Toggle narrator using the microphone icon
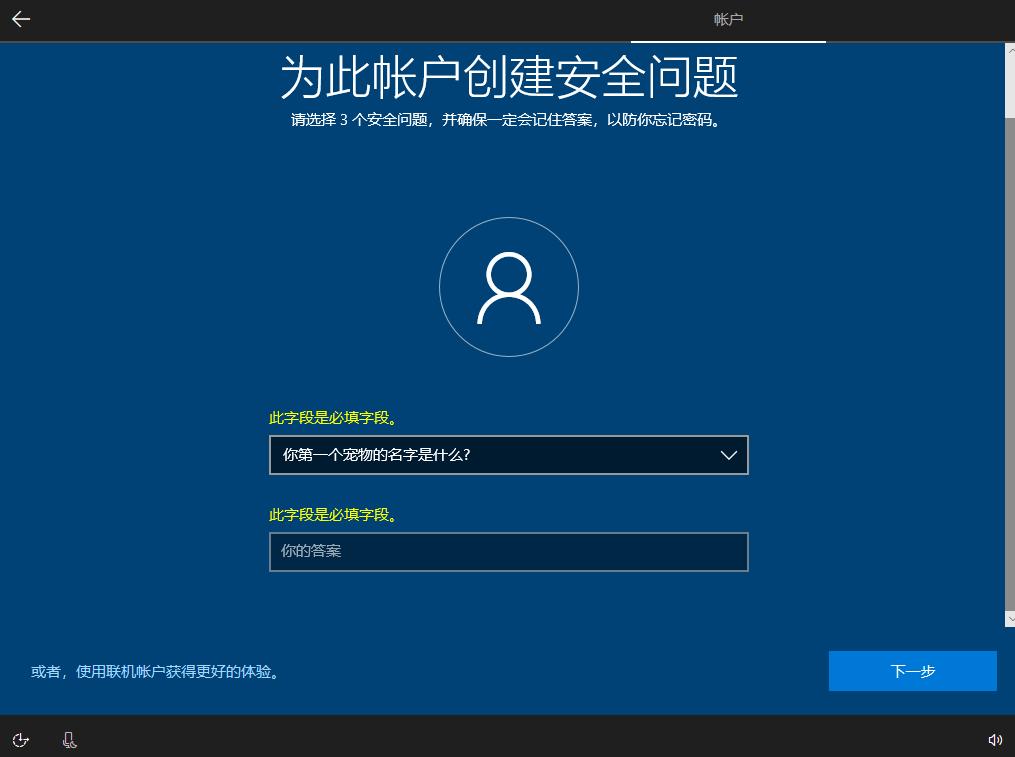 coord(68,739)
